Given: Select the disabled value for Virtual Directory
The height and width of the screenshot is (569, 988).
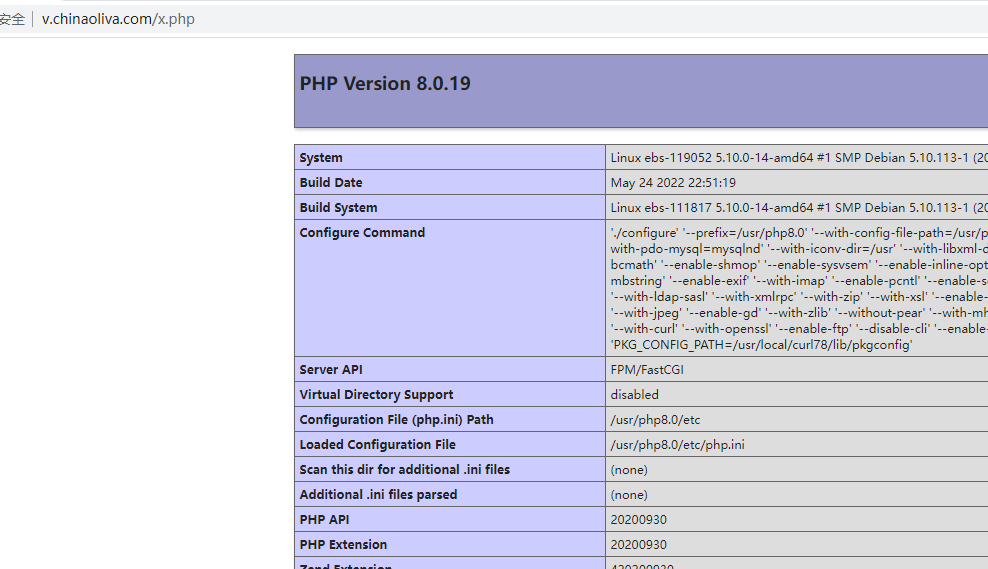Looking at the screenshot, I should tap(634, 395).
